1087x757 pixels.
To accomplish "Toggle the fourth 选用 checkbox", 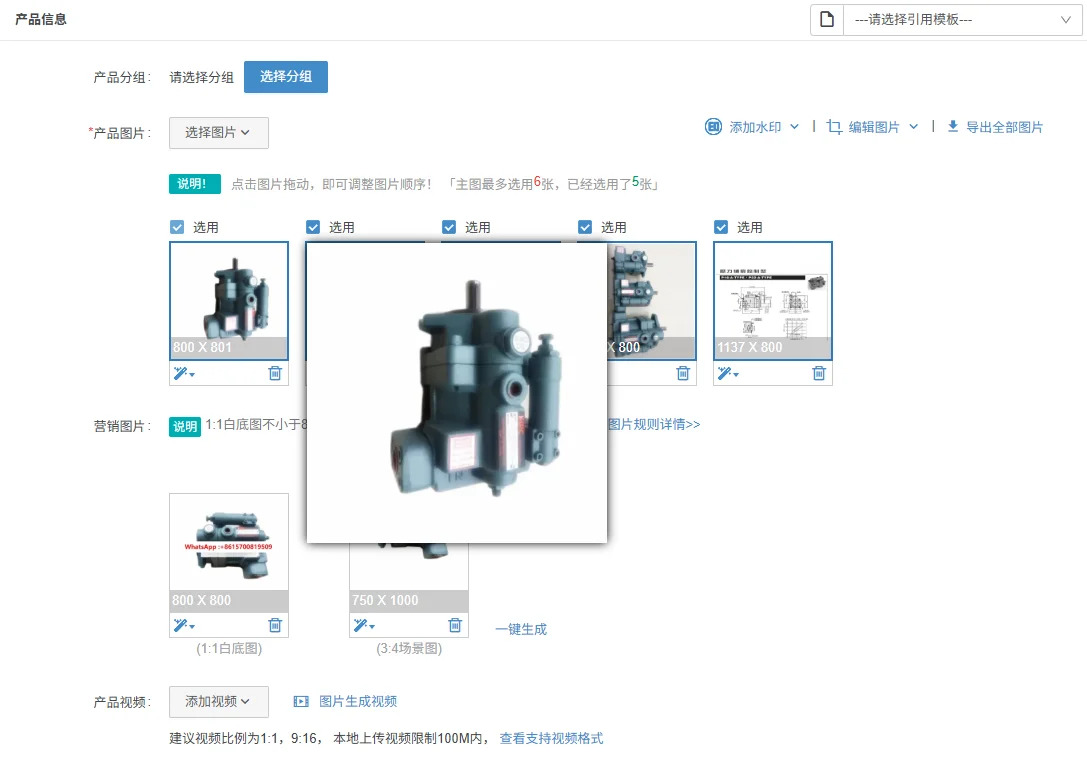I will tap(584, 227).
